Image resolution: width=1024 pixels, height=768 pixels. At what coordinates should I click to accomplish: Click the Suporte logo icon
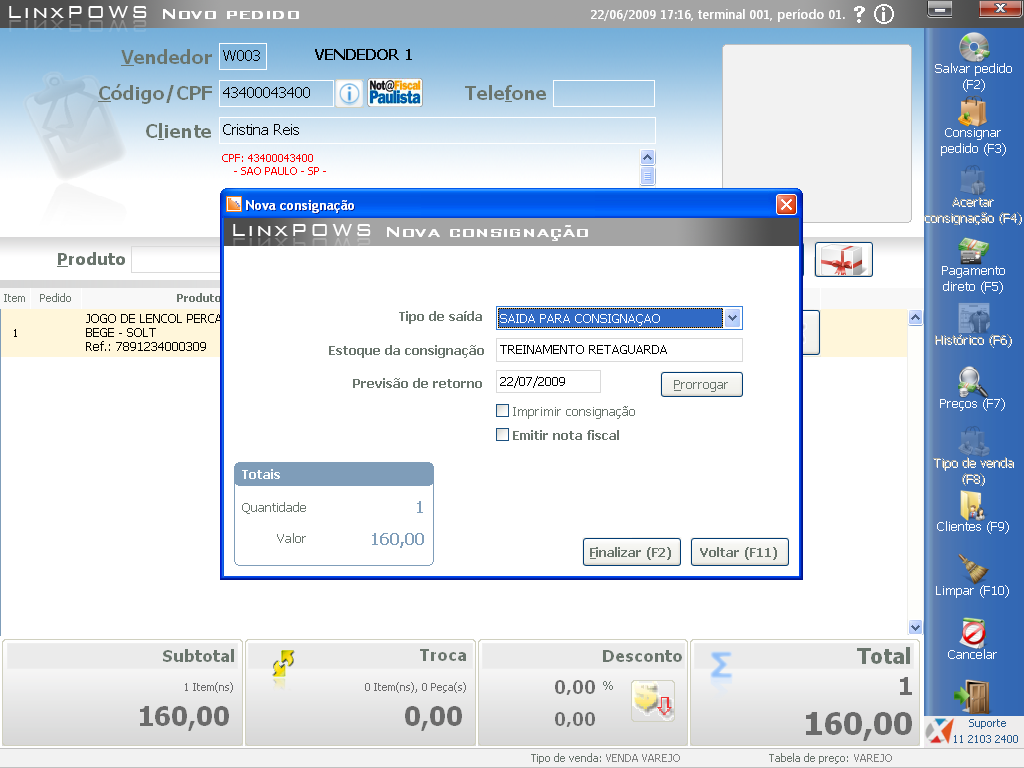939,731
